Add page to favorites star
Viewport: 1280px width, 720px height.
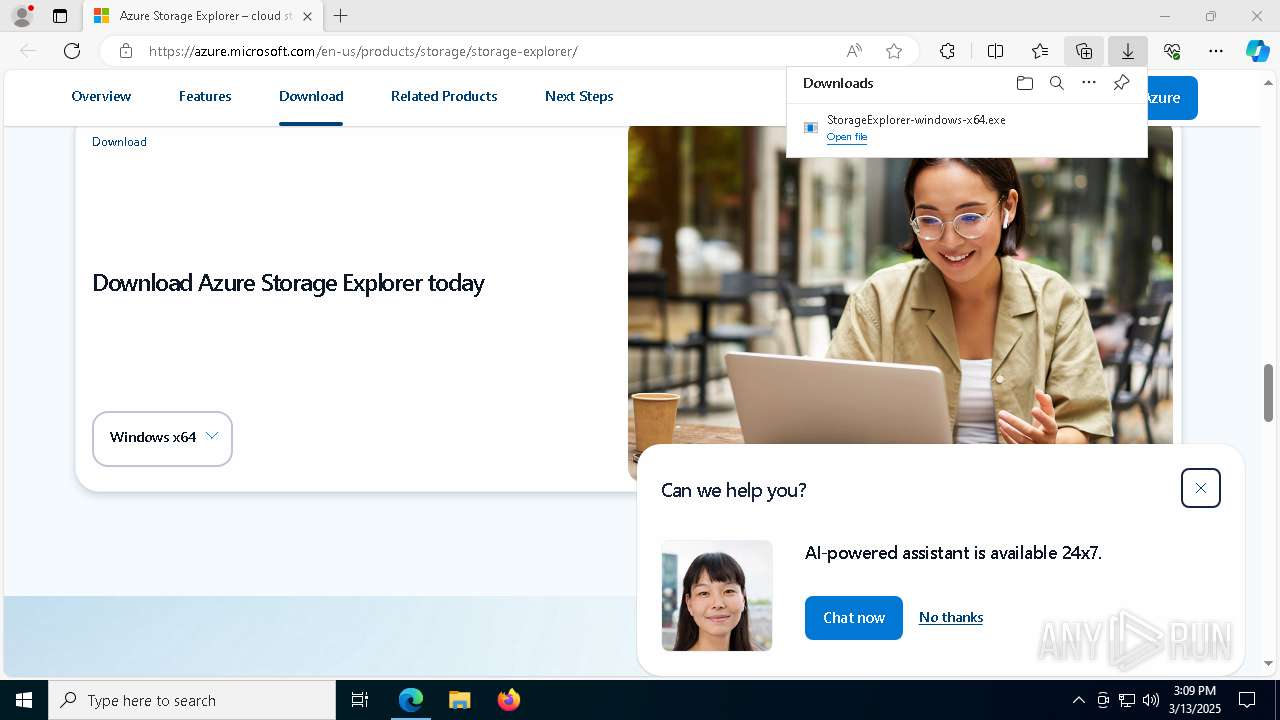tap(894, 51)
